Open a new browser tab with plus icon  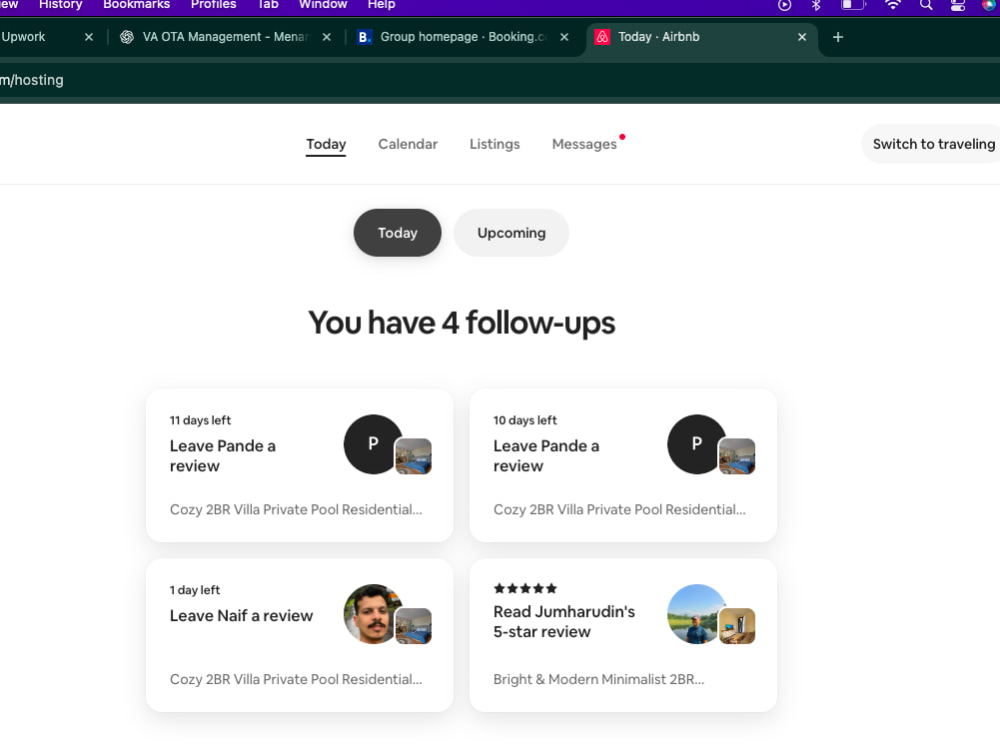click(838, 37)
